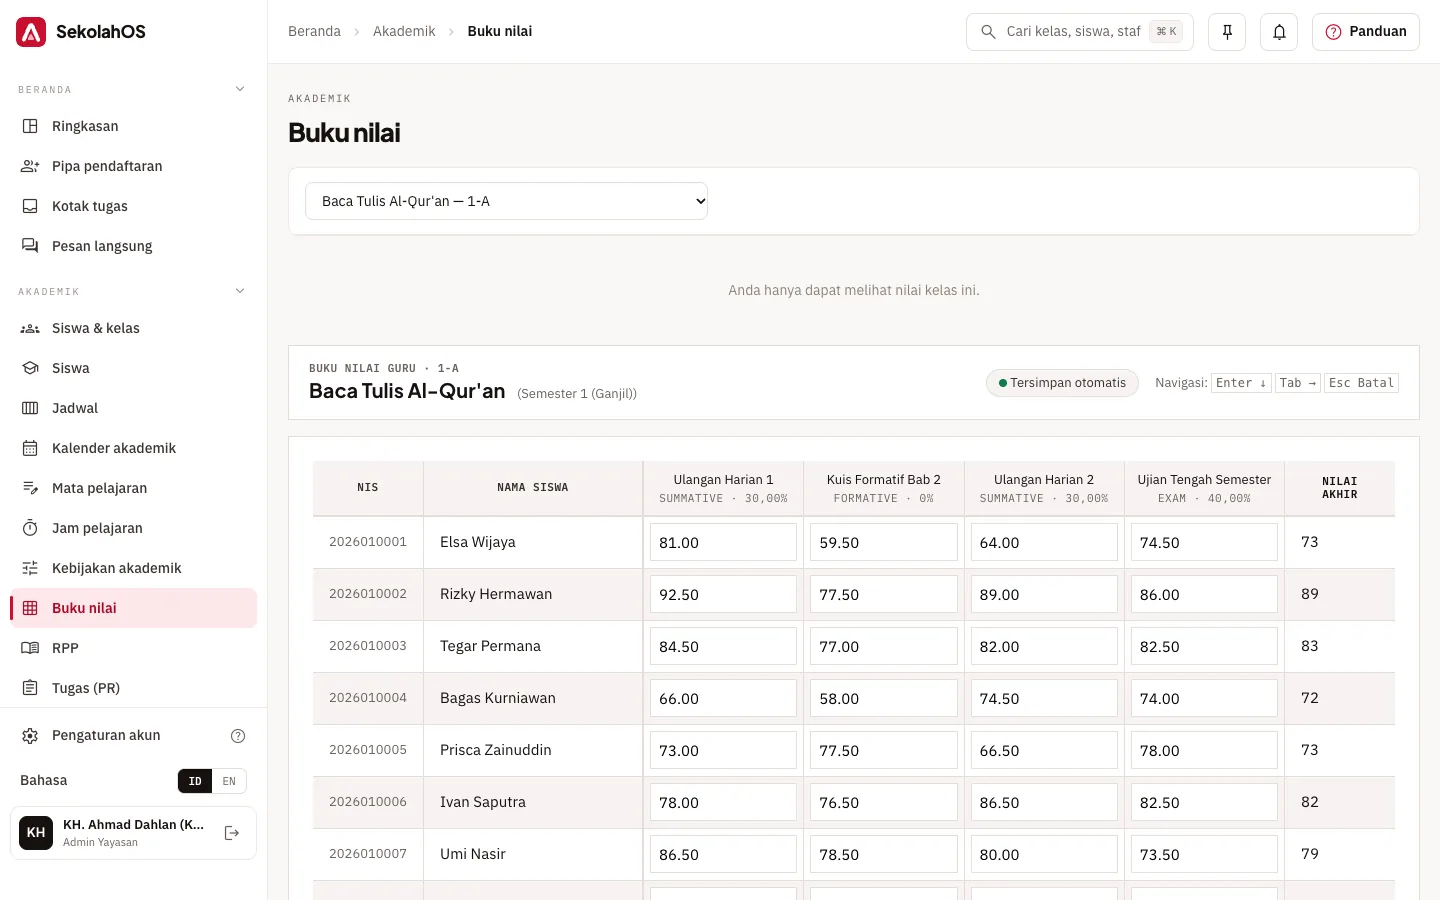Click the Akademik breadcrumb link

coord(404,32)
